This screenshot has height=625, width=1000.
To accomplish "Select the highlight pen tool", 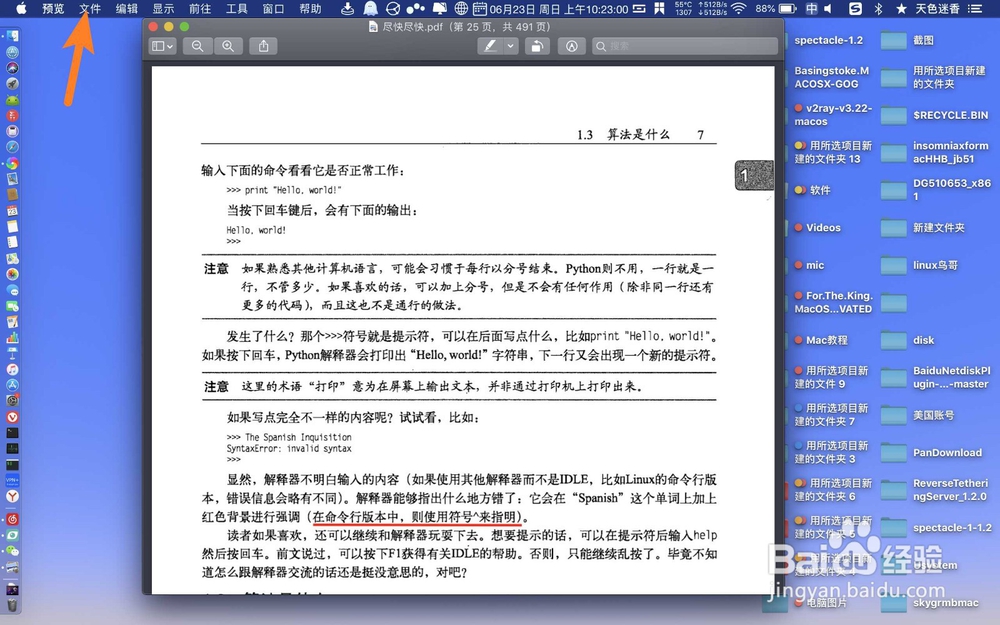I will [490, 46].
